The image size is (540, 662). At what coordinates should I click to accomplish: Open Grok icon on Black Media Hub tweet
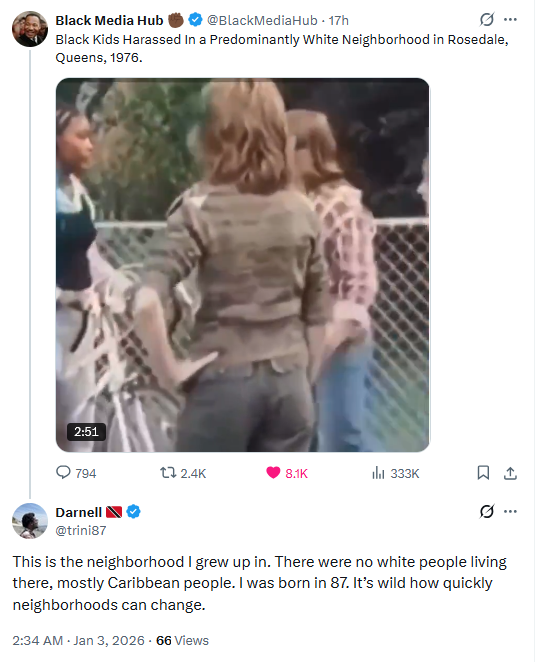(486, 19)
